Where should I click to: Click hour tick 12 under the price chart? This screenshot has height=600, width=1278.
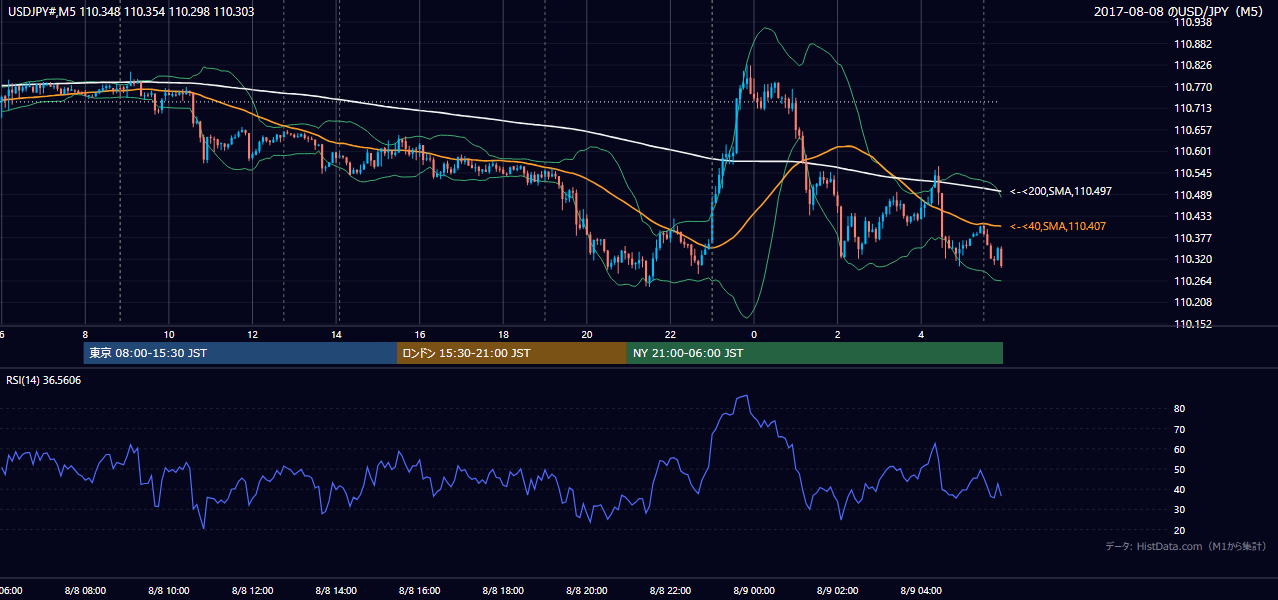pos(253,335)
